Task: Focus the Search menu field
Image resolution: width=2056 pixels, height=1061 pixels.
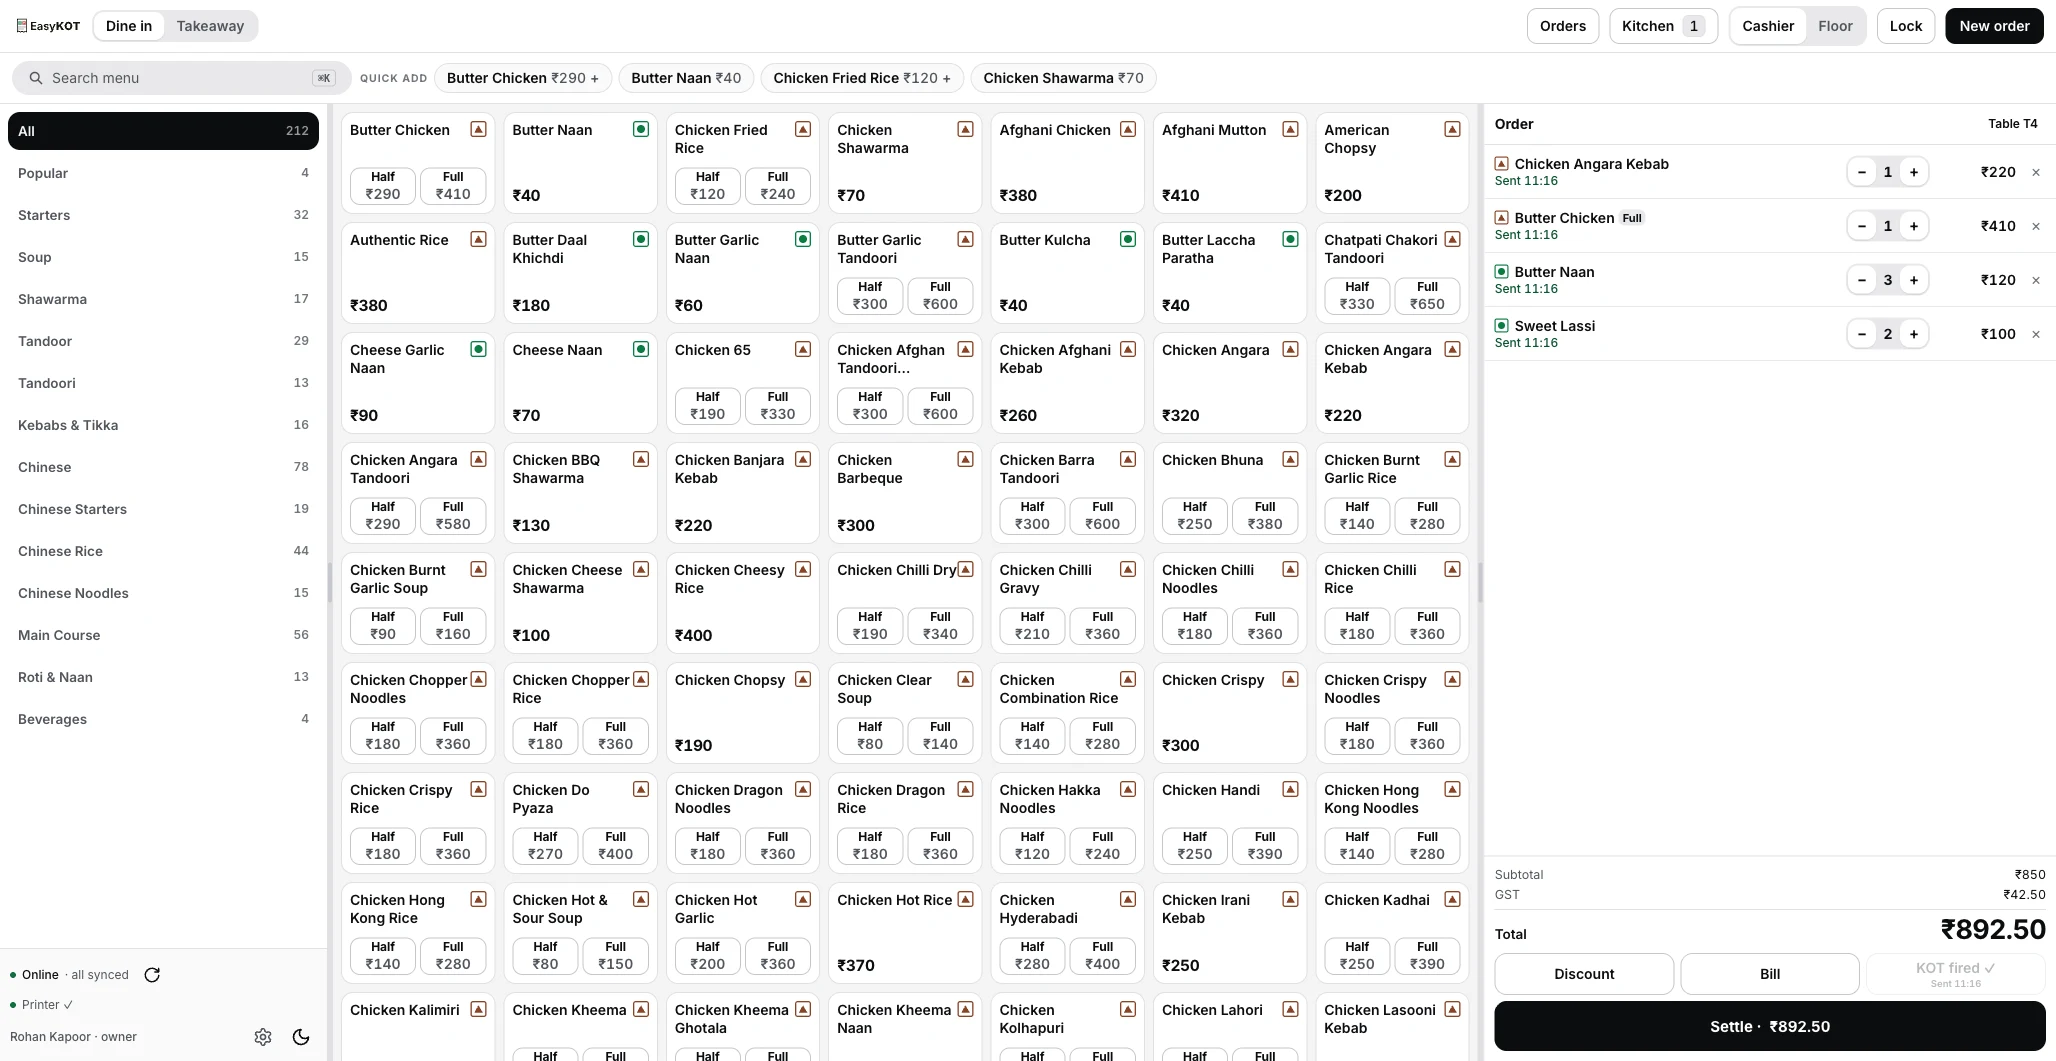Action: 181,78
